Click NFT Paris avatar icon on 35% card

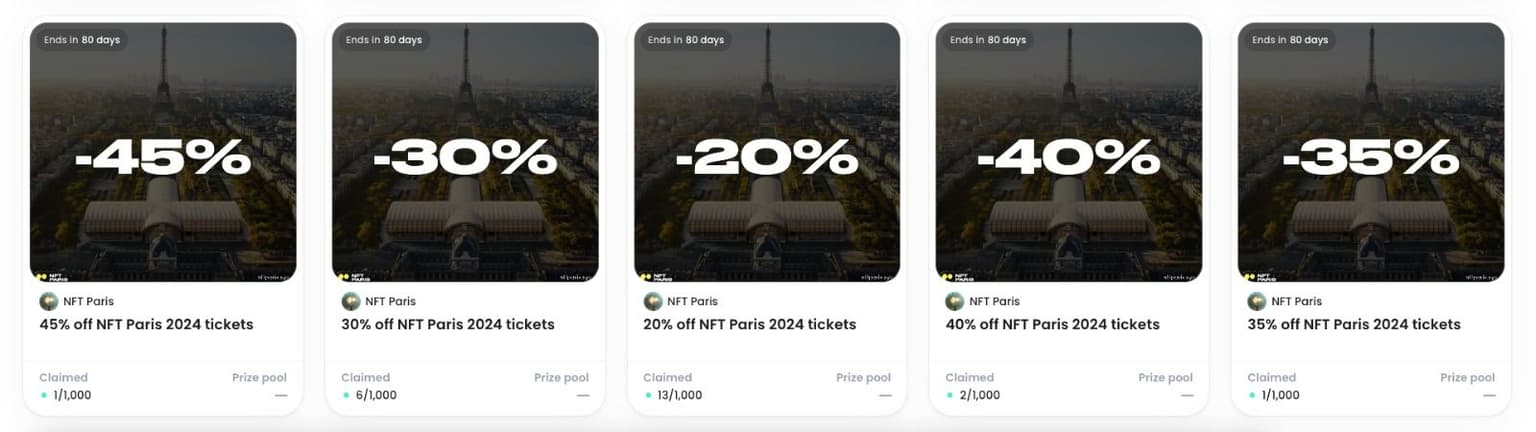1256,301
